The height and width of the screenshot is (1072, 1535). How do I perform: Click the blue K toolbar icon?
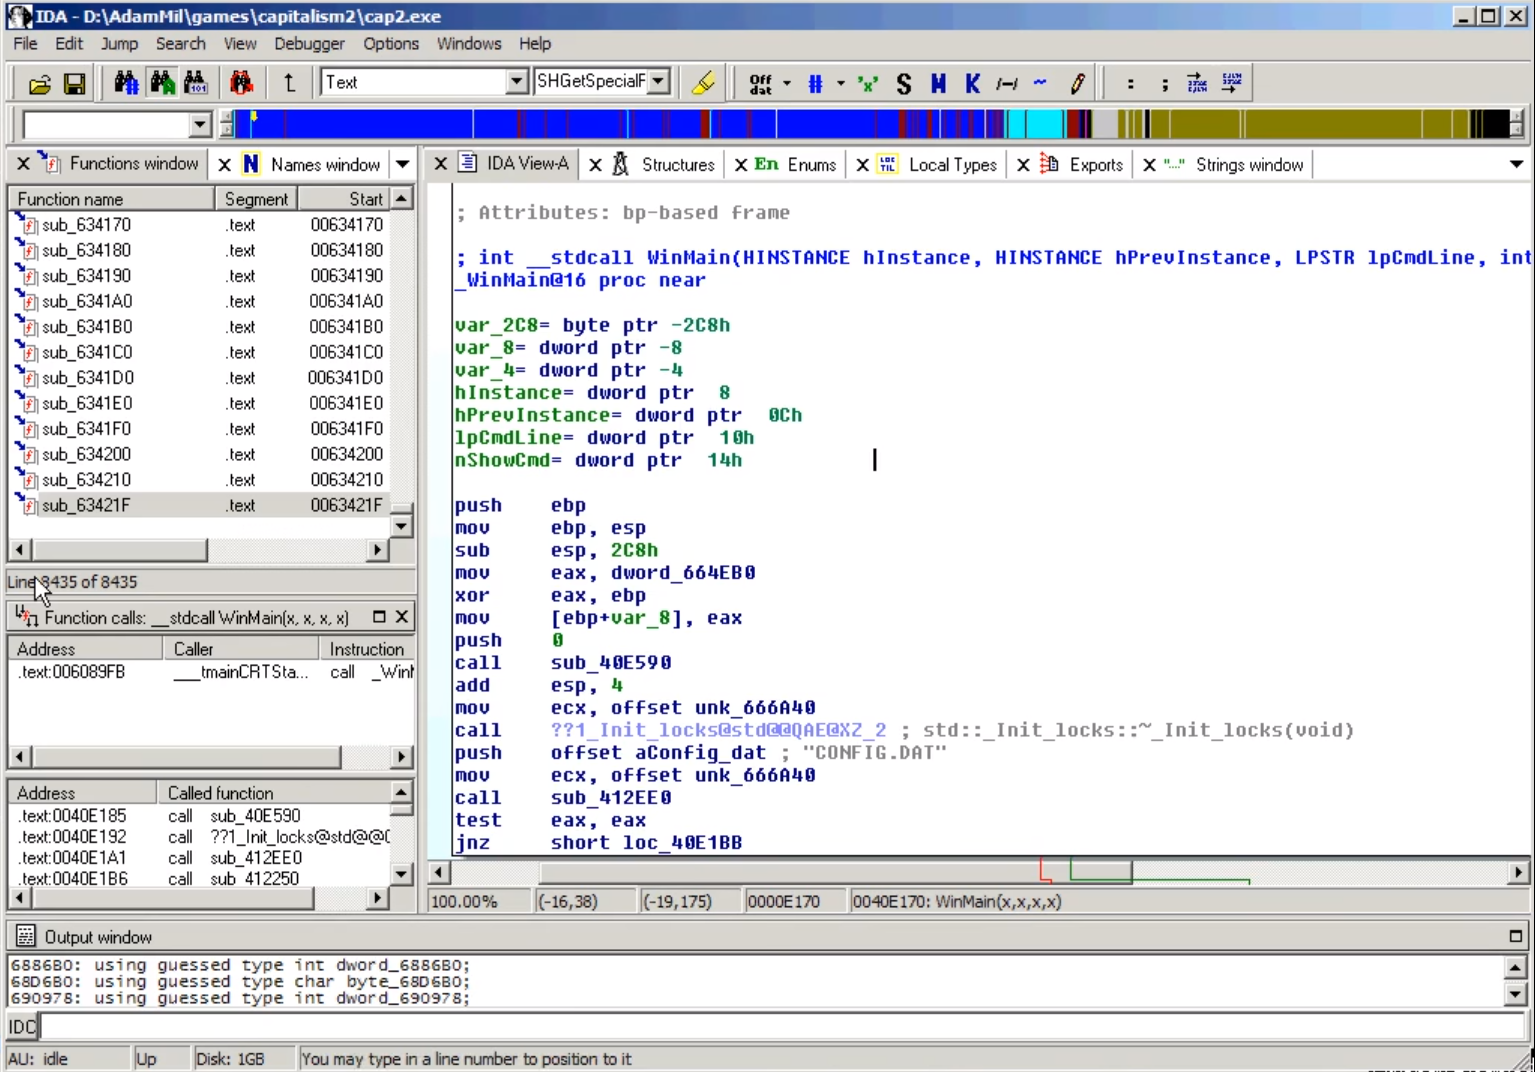(972, 84)
